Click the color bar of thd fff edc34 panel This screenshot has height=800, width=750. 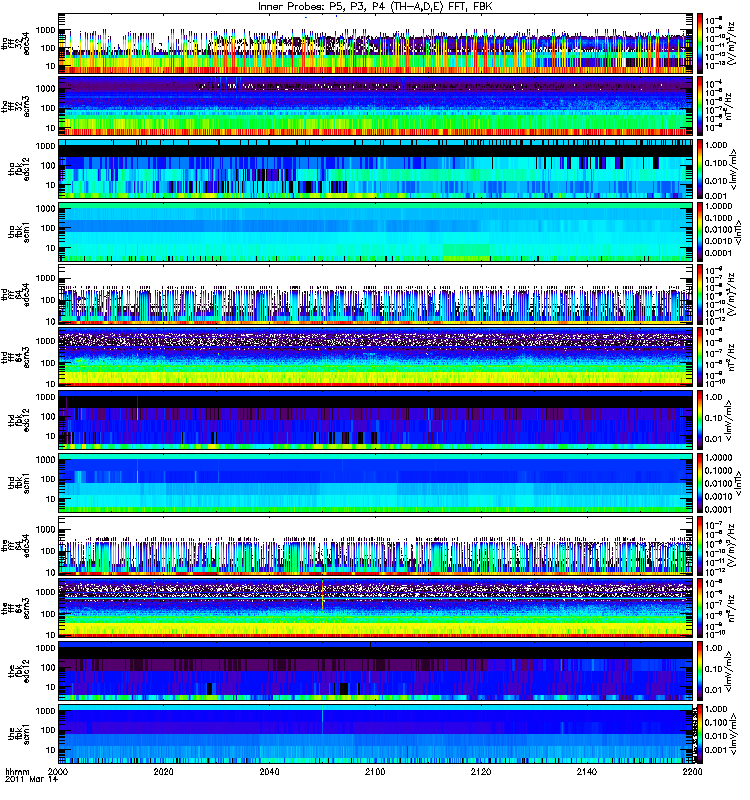700,294
